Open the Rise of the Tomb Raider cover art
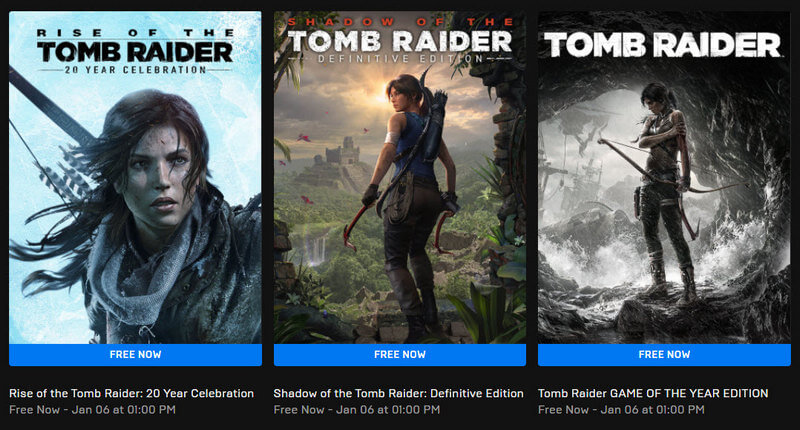The image size is (800, 430). 135,178
